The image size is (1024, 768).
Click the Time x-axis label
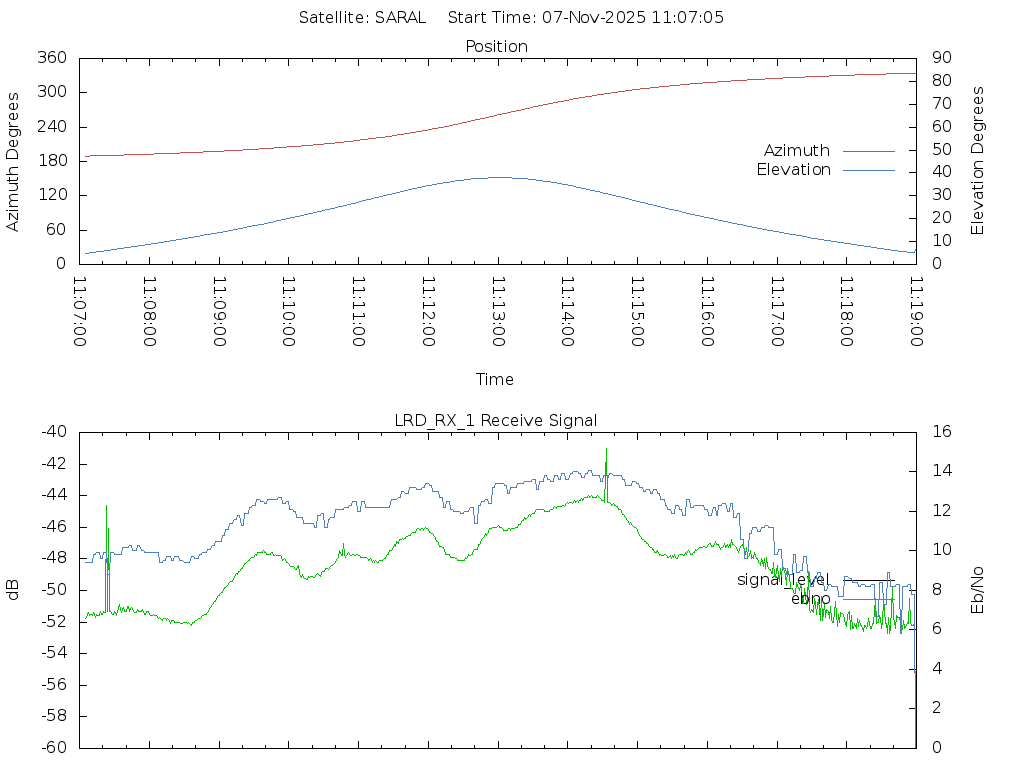pyautogui.click(x=495, y=380)
